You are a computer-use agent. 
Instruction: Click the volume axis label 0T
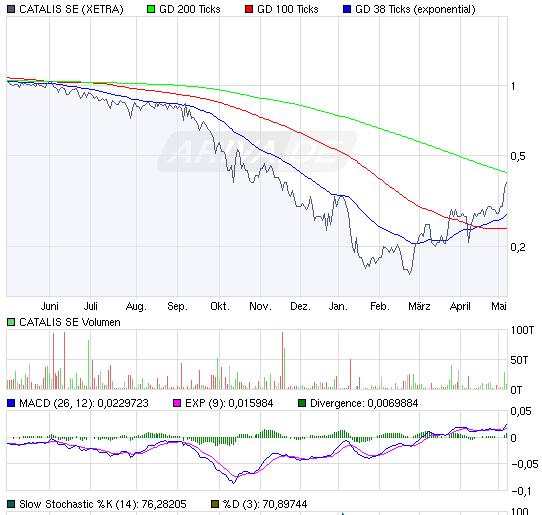pos(516,390)
